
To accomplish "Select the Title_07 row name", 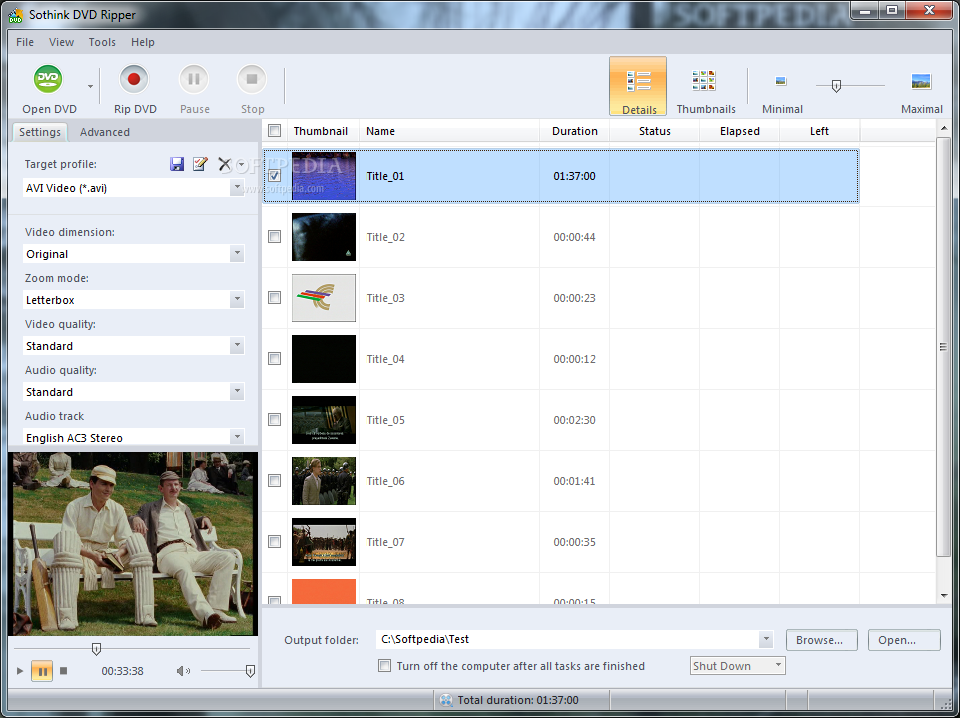I will coord(385,542).
